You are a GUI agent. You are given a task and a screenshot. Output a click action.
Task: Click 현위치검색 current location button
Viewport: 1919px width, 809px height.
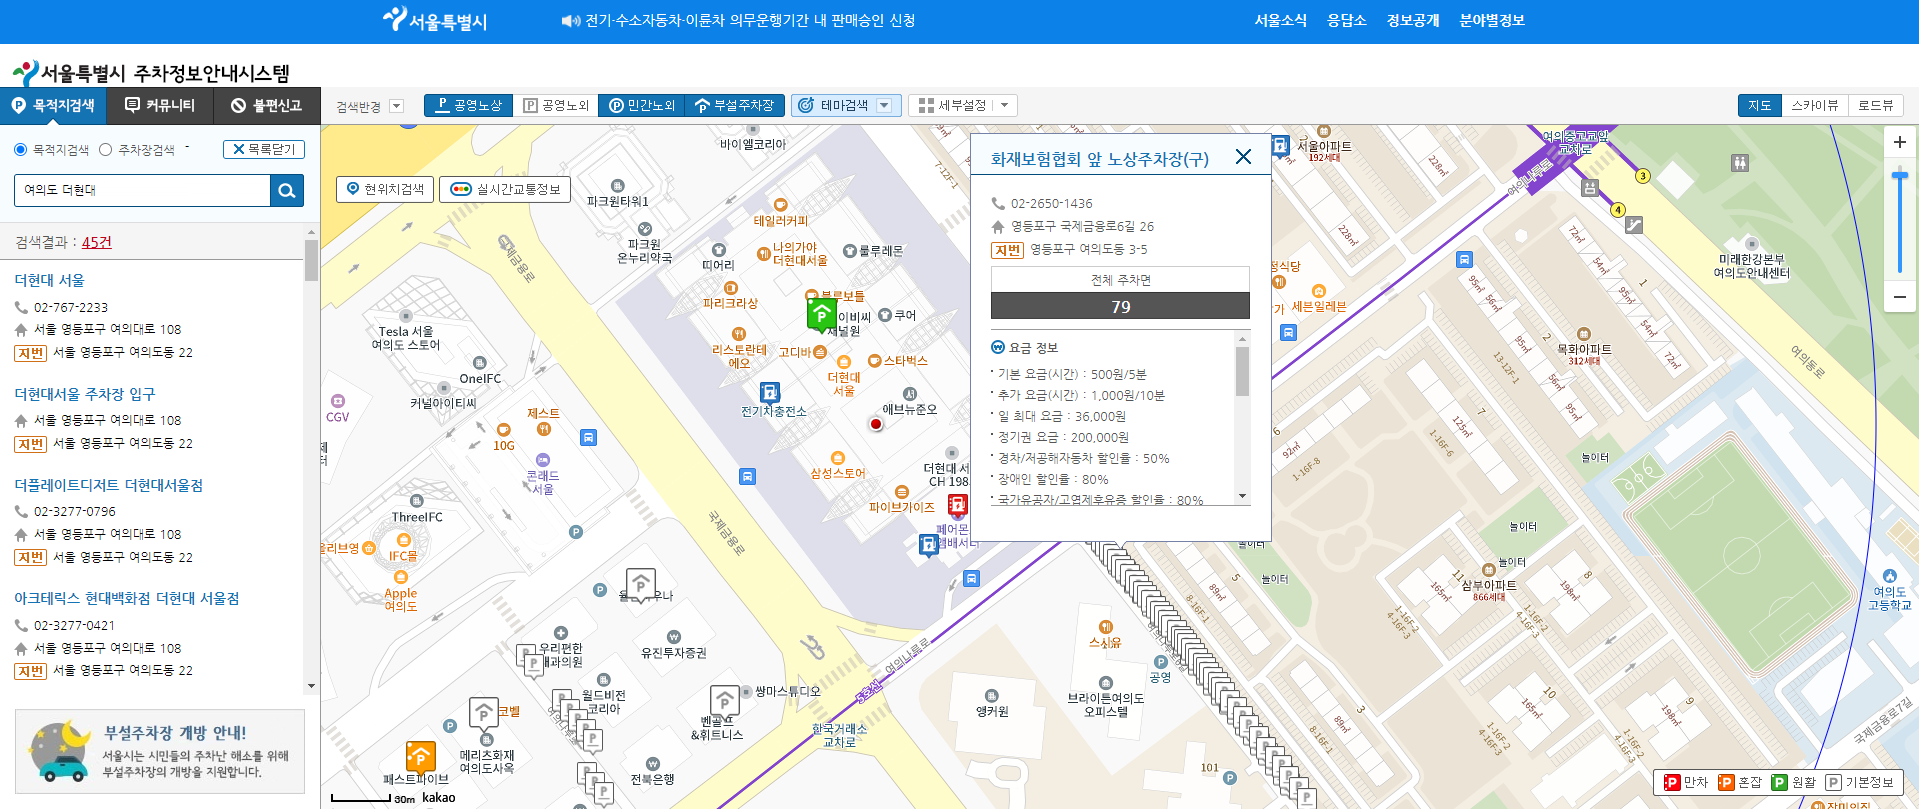[385, 189]
